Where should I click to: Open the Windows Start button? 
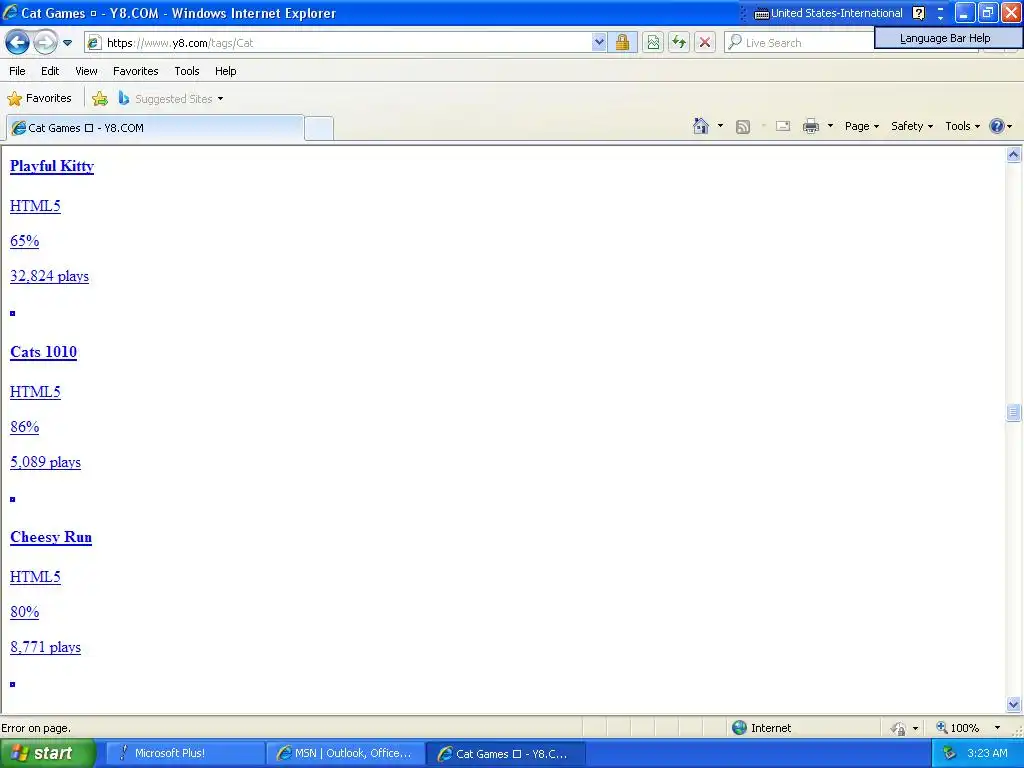(48, 753)
